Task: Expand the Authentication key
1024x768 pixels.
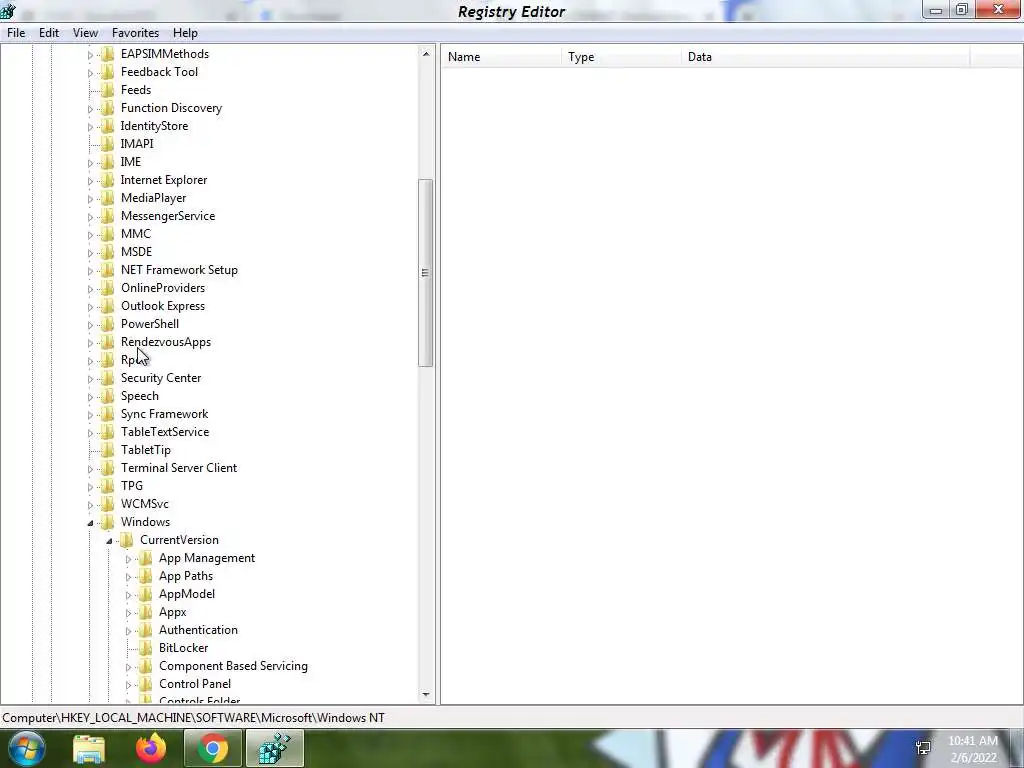Action: pyautogui.click(x=128, y=631)
